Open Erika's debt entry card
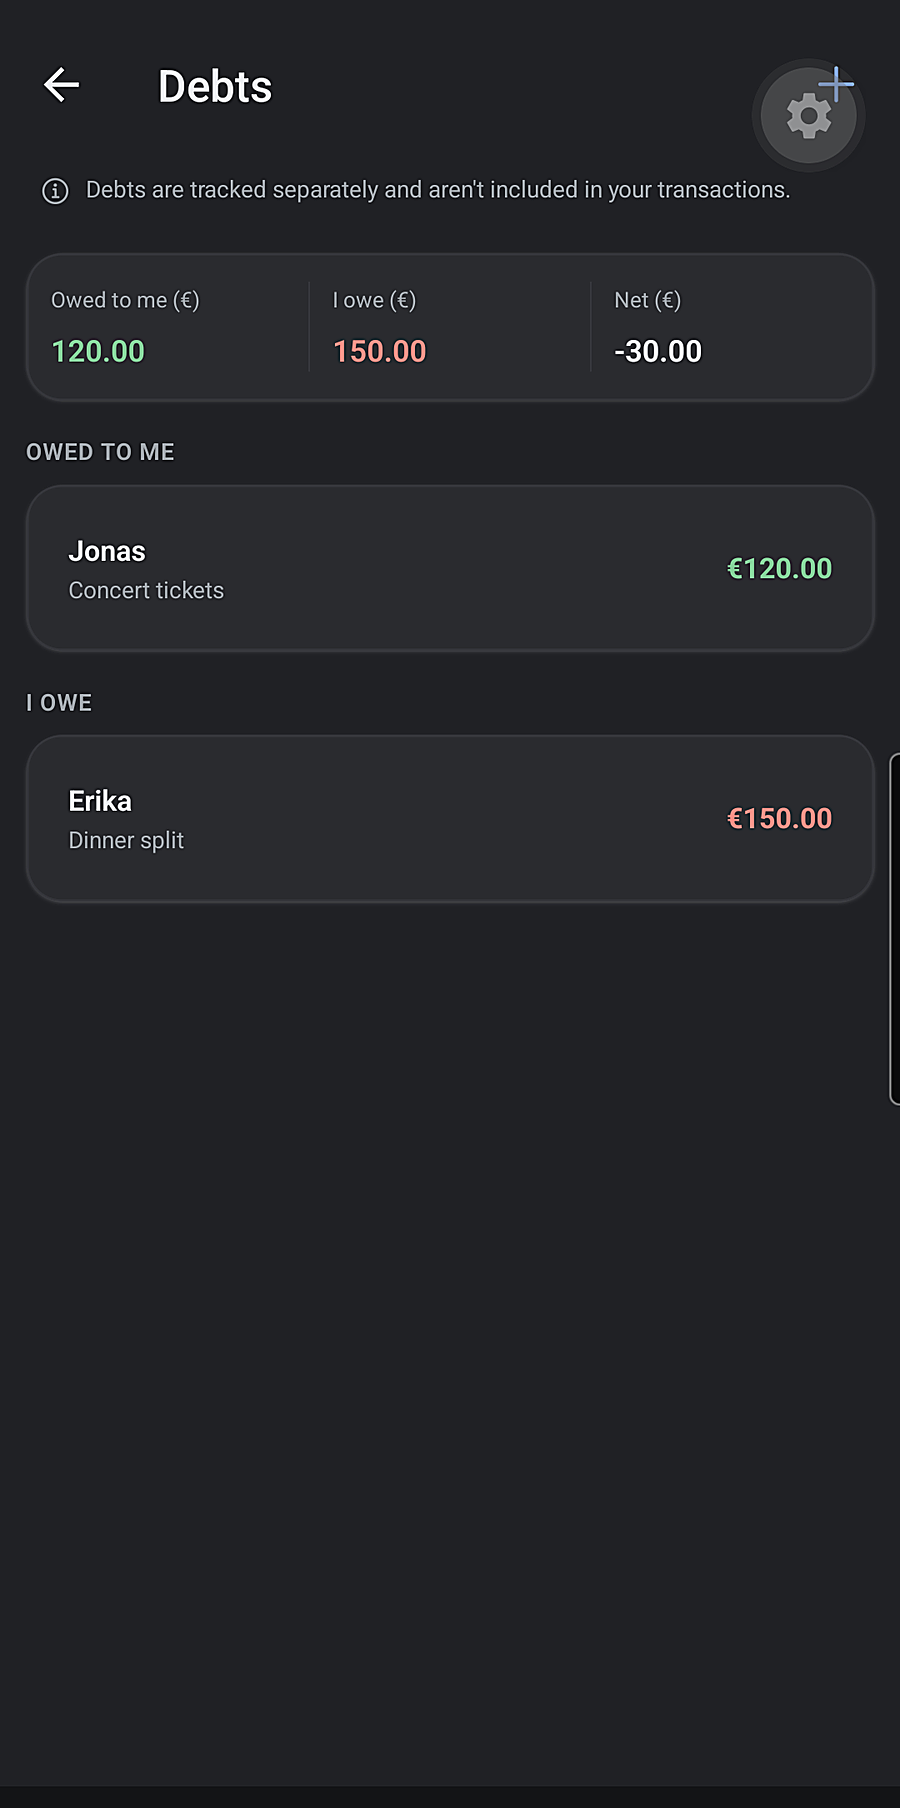Screen dimensions: 900x1808 pos(450,819)
